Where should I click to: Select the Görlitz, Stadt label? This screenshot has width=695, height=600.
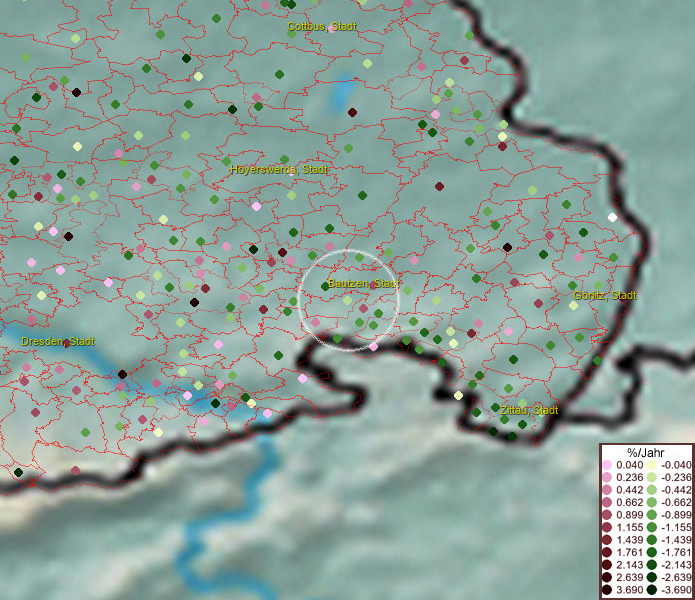pos(604,296)
